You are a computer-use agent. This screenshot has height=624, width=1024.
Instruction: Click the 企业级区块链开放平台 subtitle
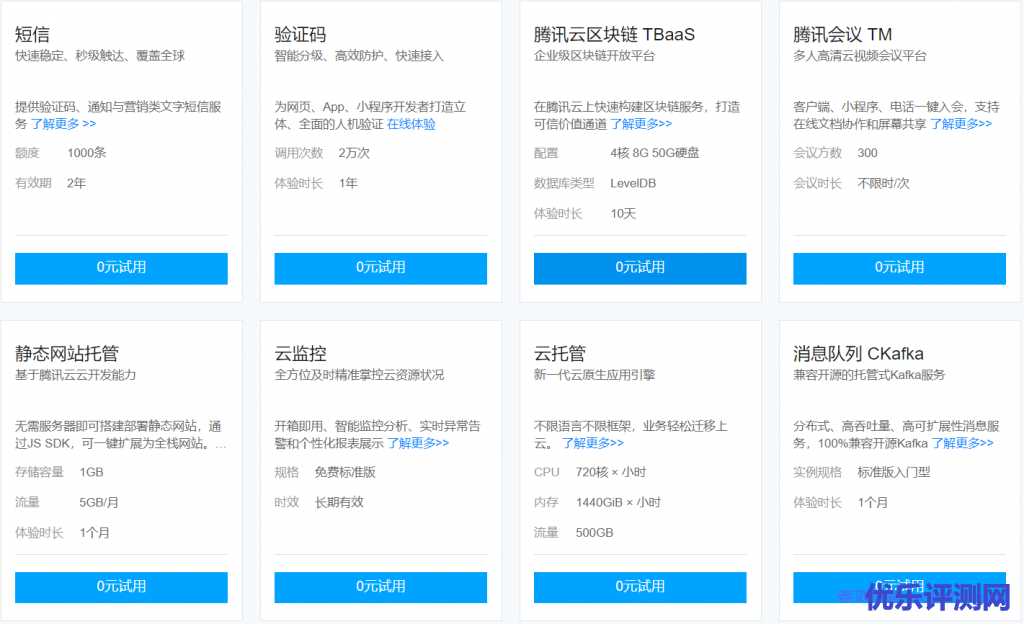[x=594, y=56]
